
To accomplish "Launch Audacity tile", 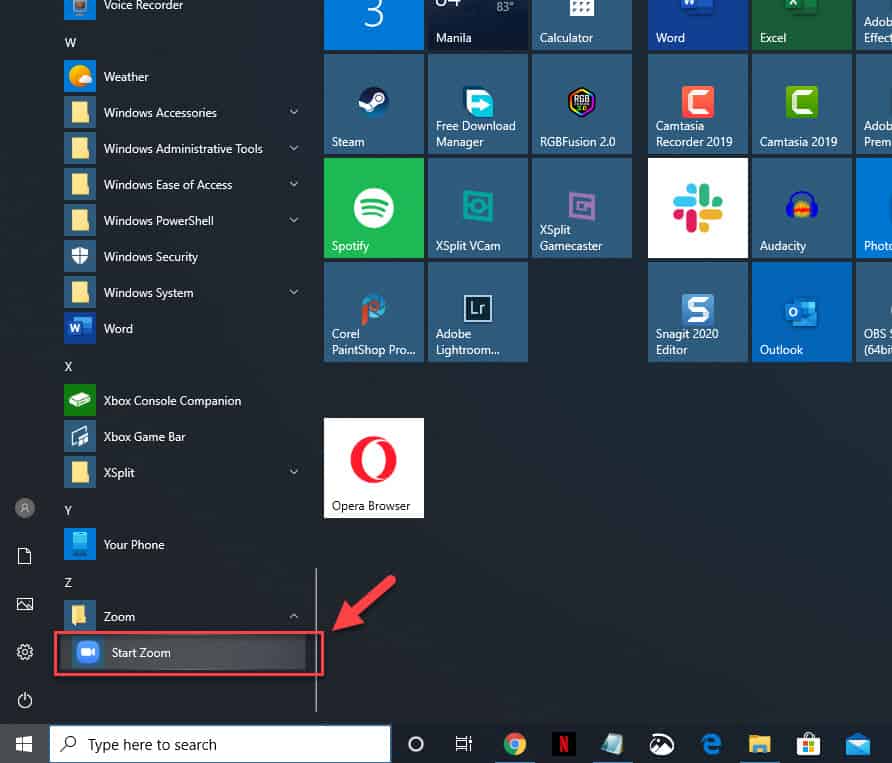I will pyautogui.click(x=802, y=208).
